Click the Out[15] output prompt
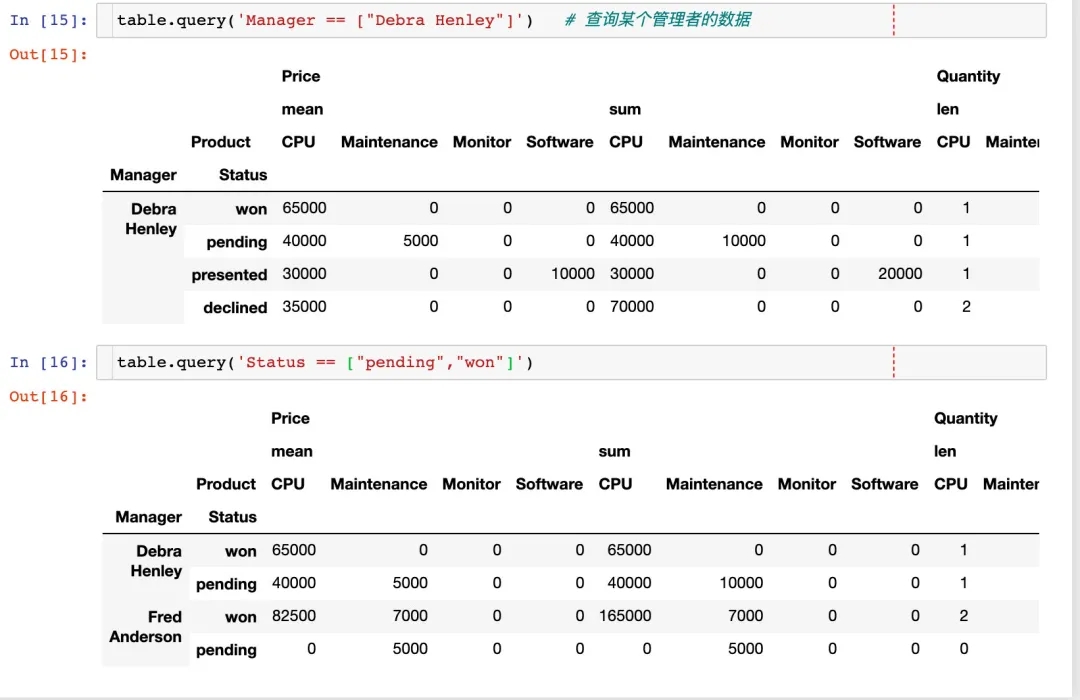This screenshot has width=1080, height=700. click(x=49, y=54)
